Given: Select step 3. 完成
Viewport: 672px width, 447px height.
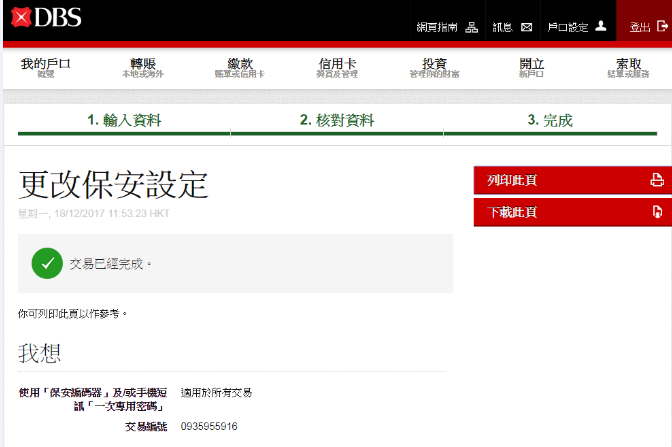Looking at the screenshot, I should (x=550, y=120).
